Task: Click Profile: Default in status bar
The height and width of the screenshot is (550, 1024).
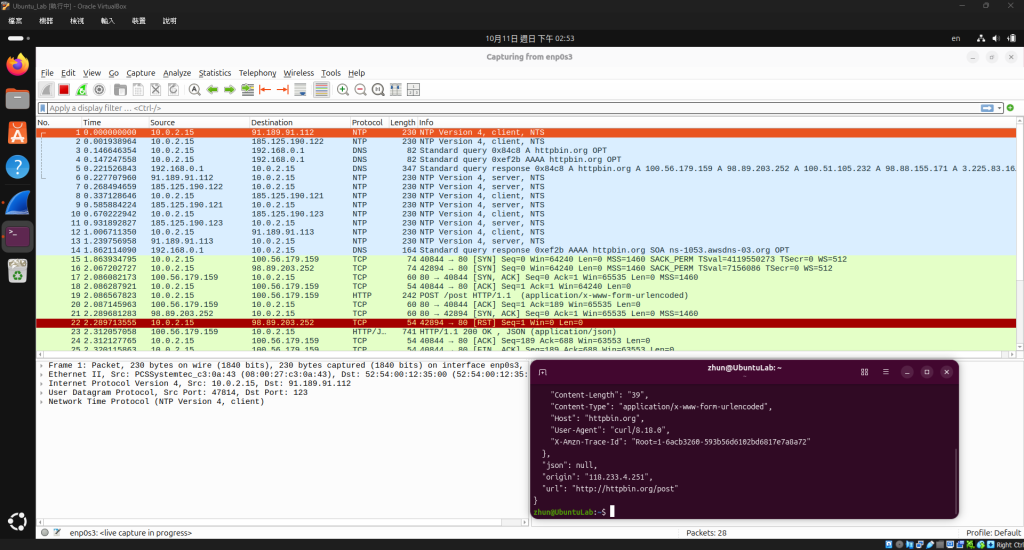Action: (993, 533)
